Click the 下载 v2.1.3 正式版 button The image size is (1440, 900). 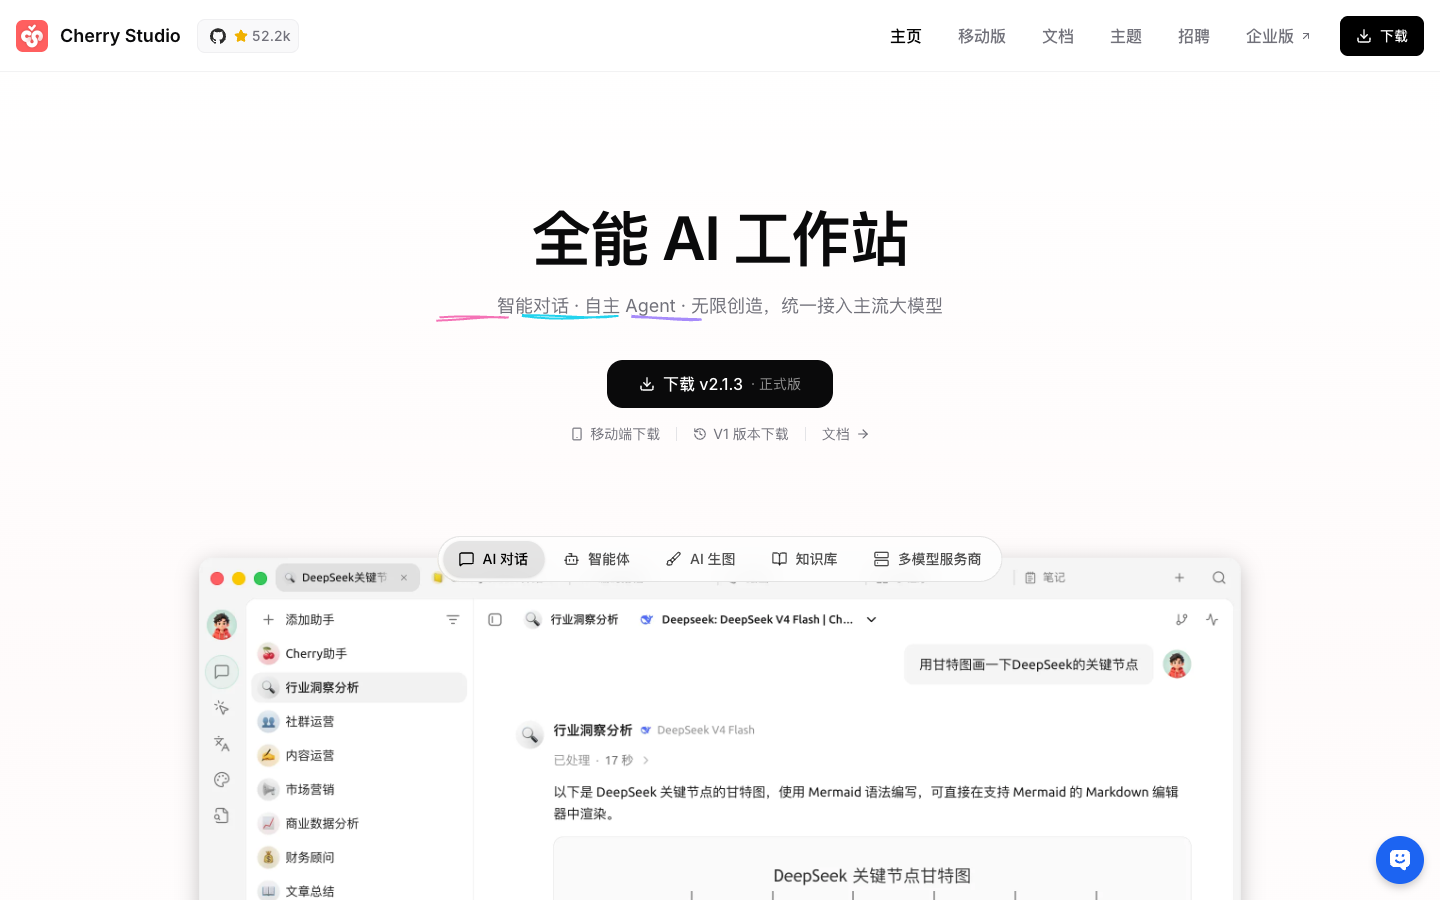point(720,384)
